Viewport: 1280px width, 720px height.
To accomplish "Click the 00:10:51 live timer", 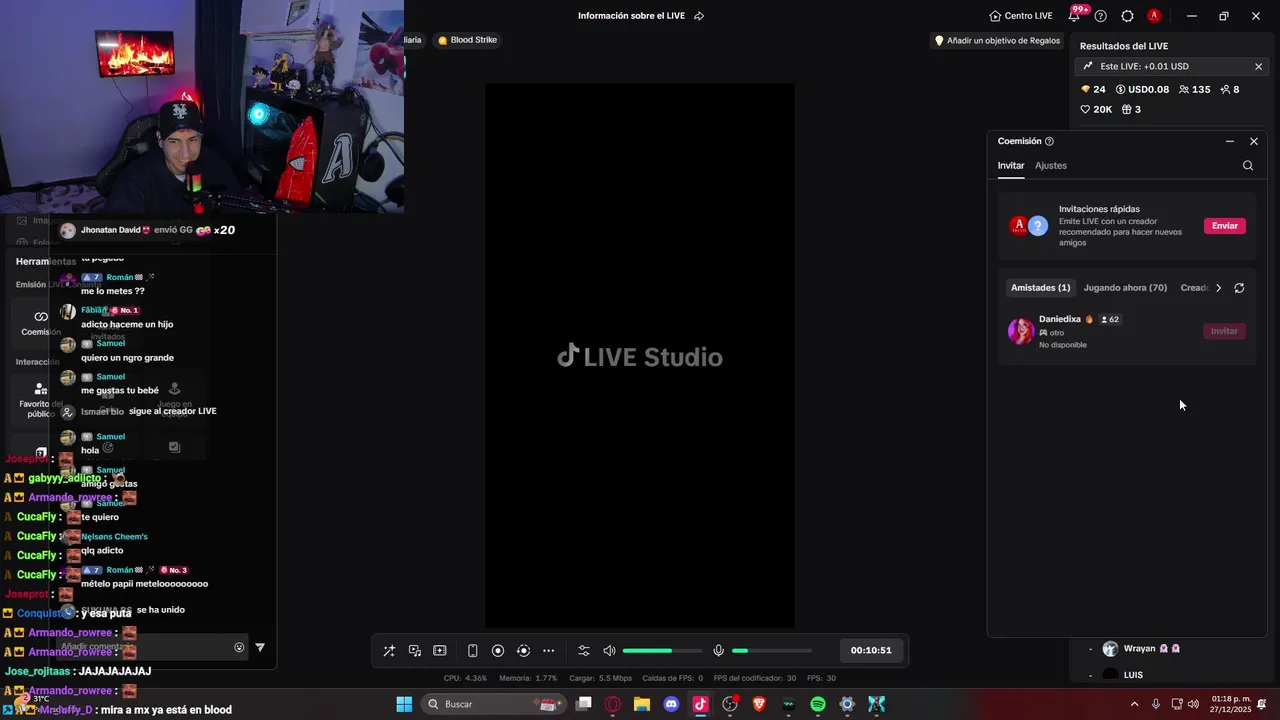I will pos(871,650).
